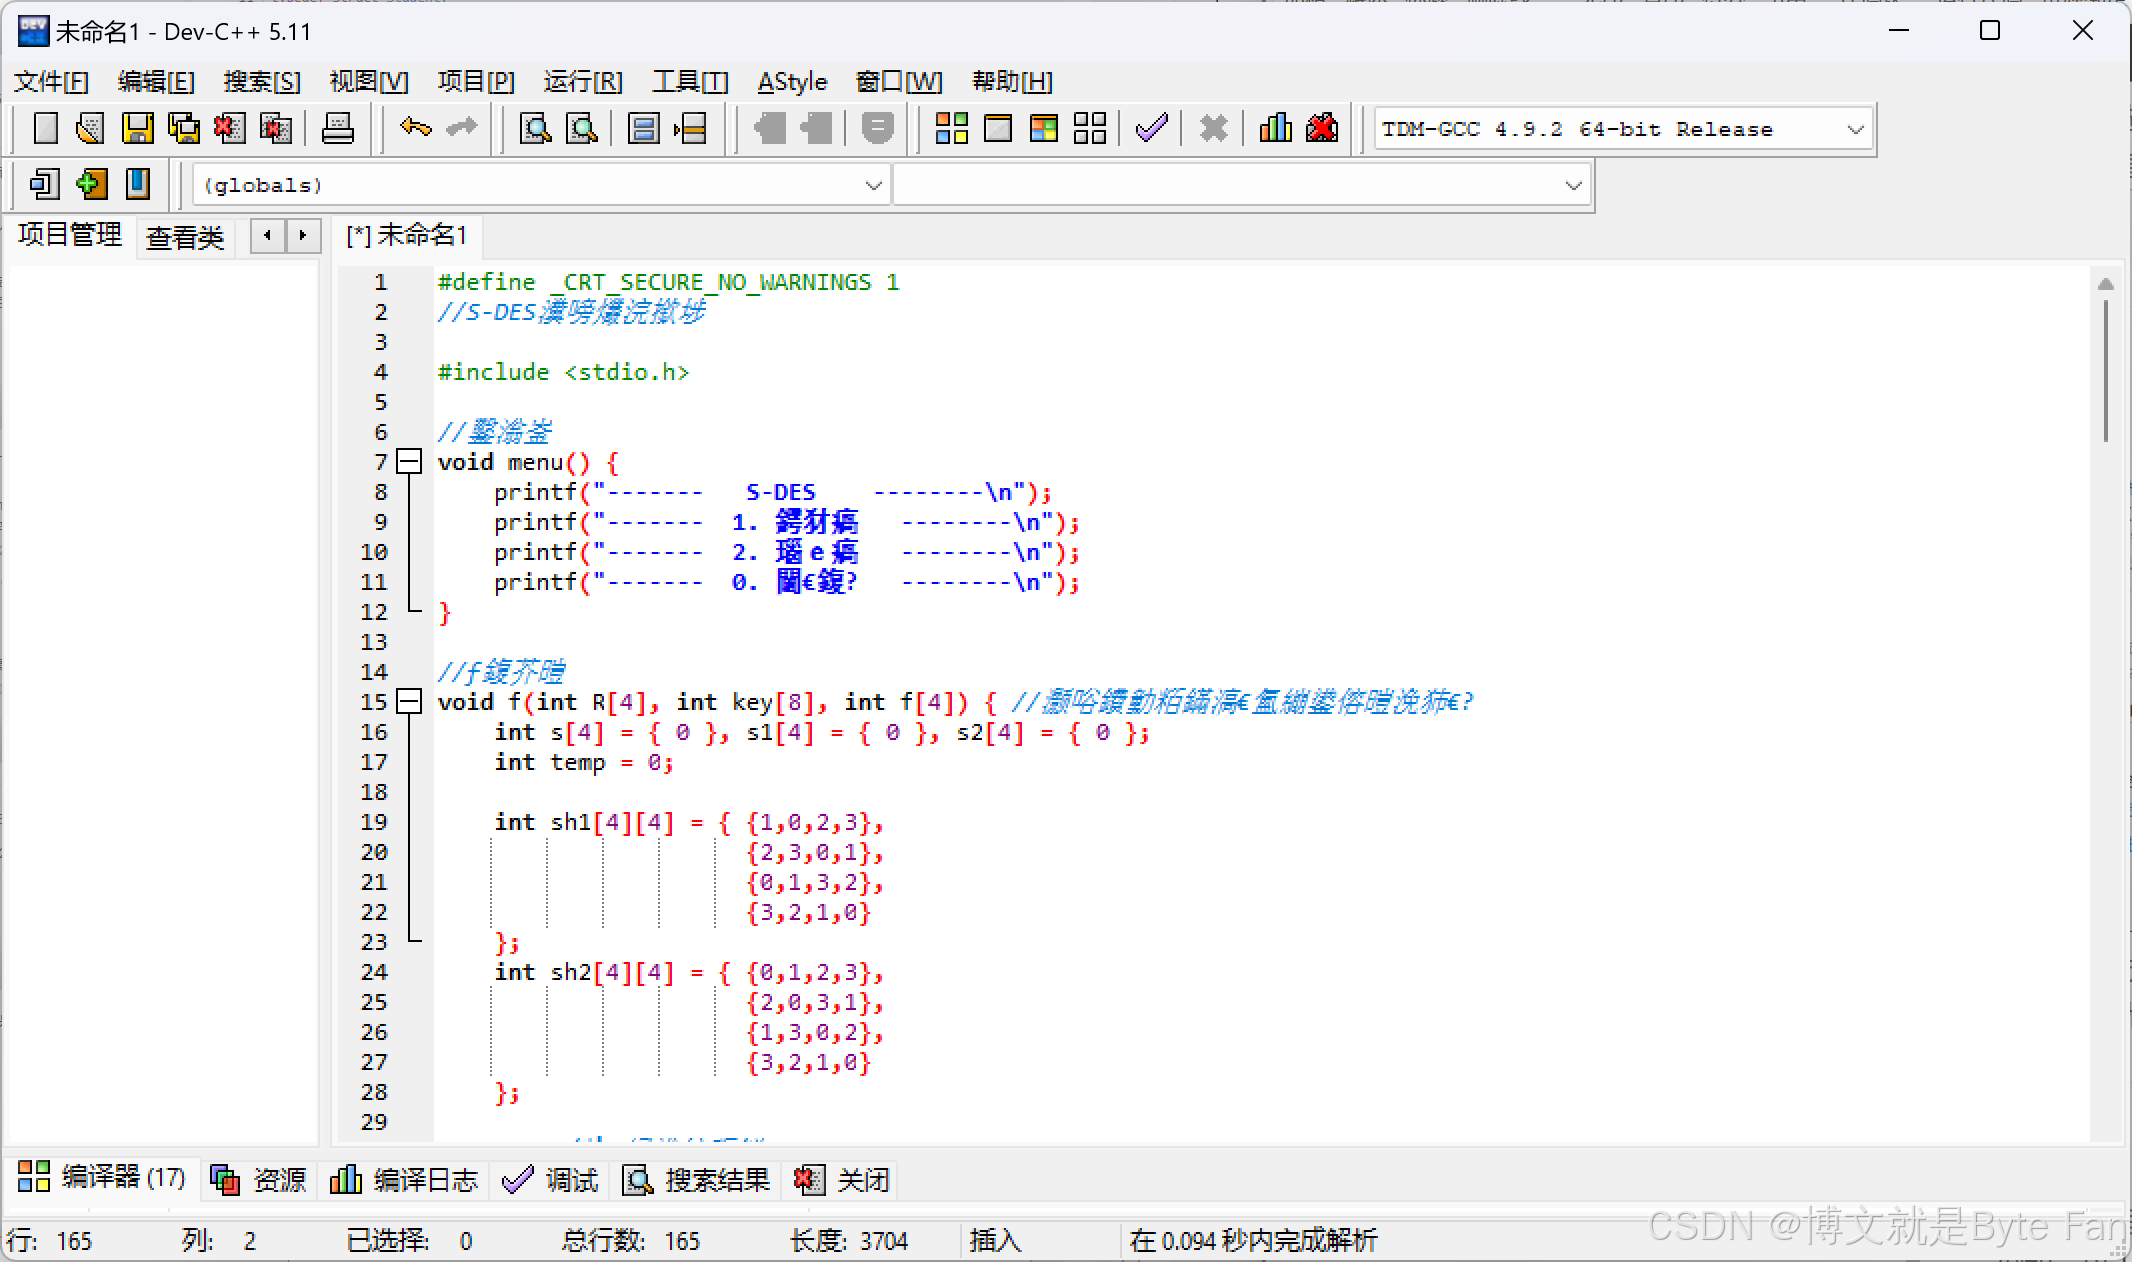Click the Open file toolbar icon

coord(90,128)
